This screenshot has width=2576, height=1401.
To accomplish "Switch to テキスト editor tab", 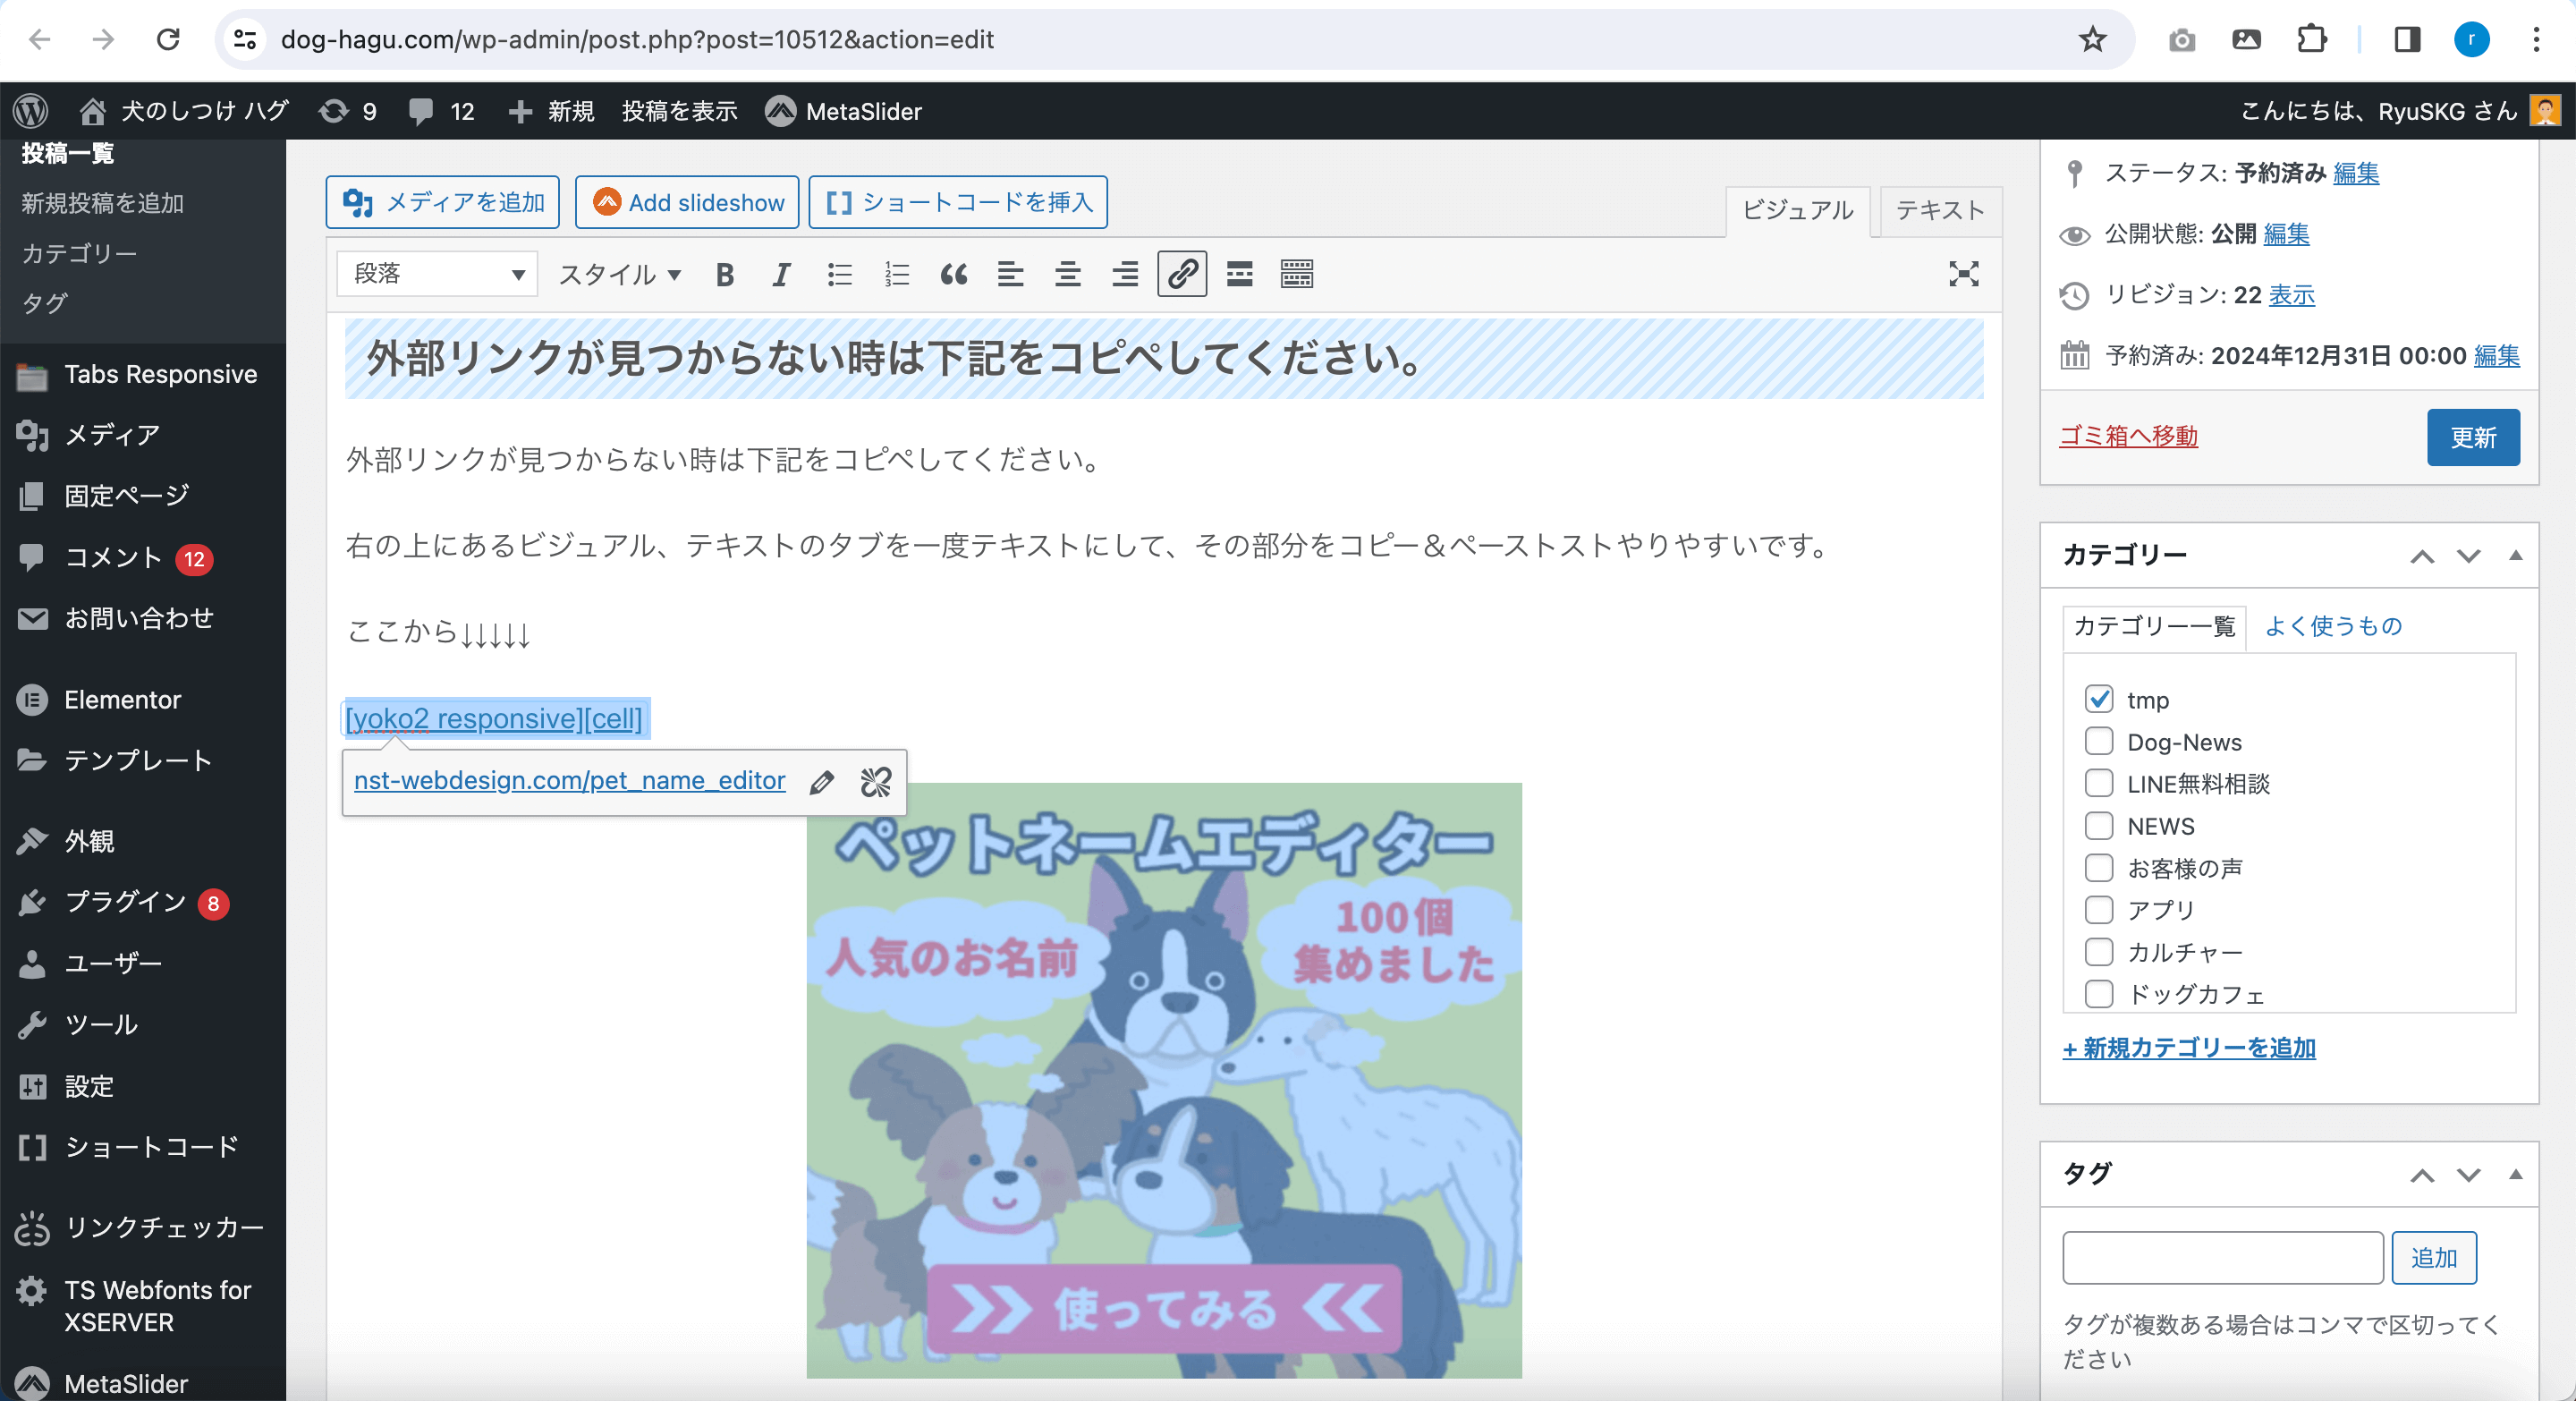I will pyautogui.click(x=1940, y=210).
